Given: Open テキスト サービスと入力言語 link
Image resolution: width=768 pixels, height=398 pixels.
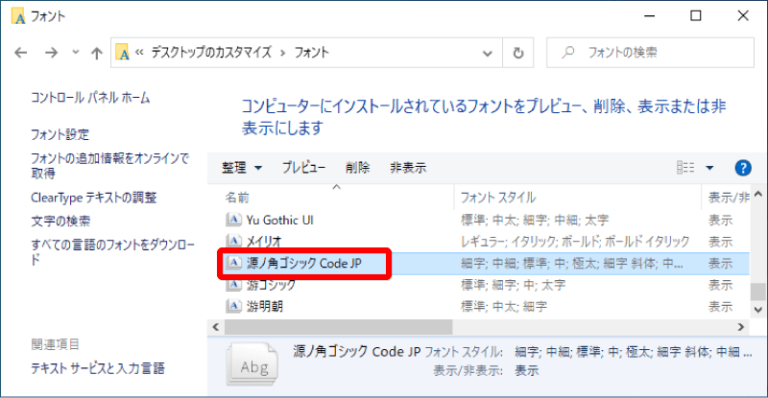Looking at the screenshot, I should click(x=97, y=368).
